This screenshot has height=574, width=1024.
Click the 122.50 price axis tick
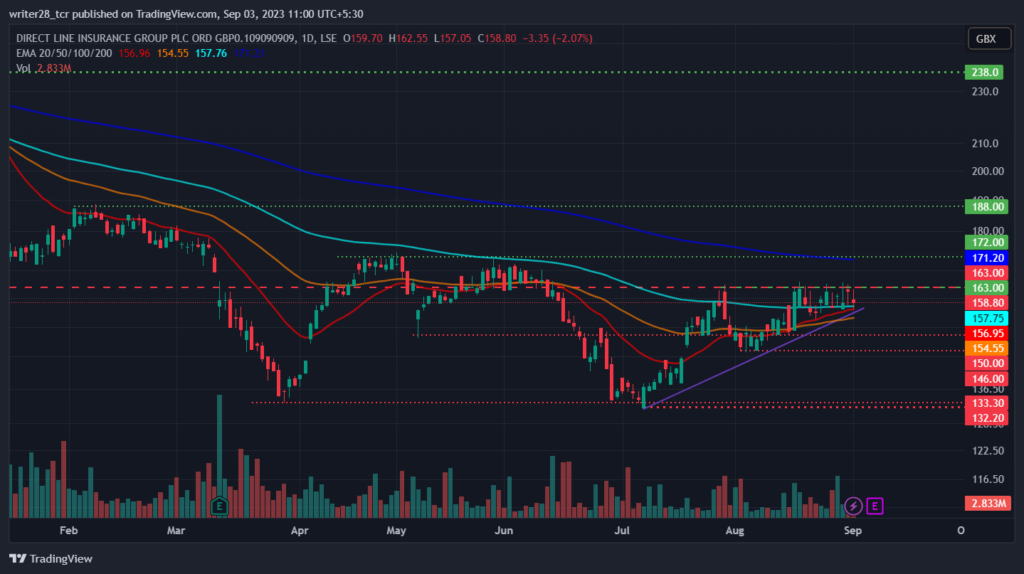click(987, 451)
